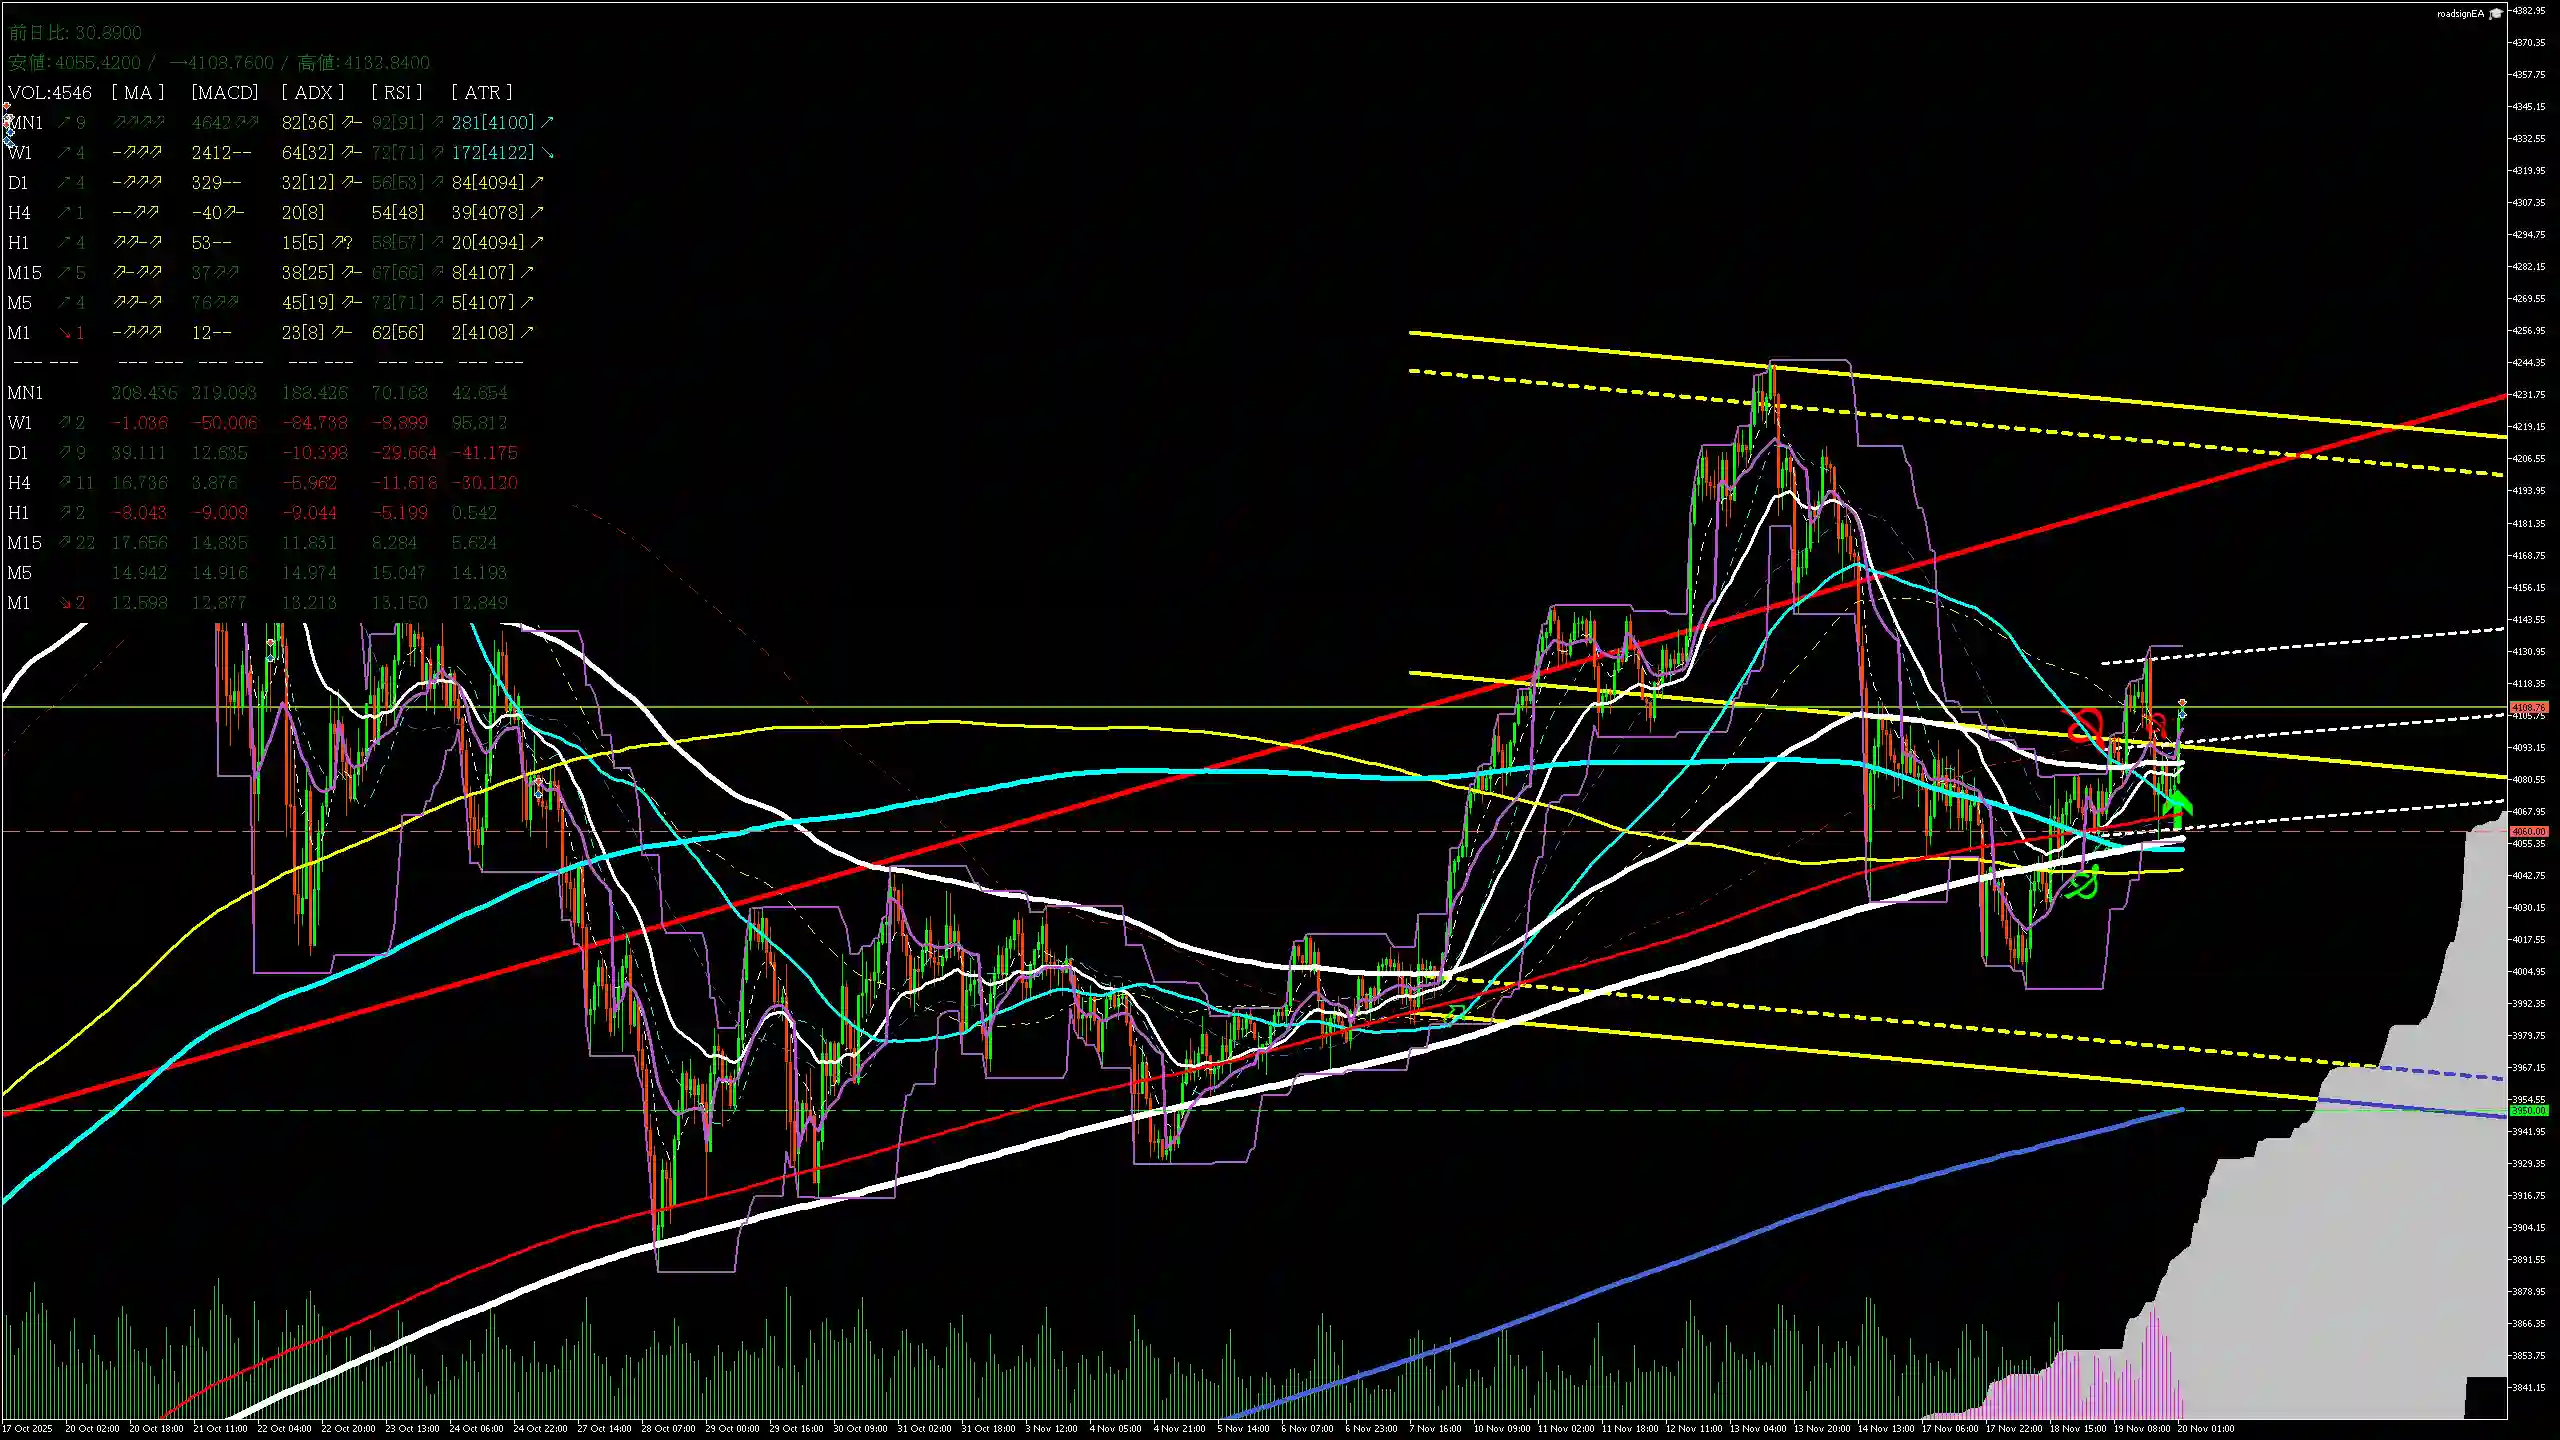Click the red 4060.00 price level label
Viewport: 2560px width, 1440px height.
click(x=2529, y=831)
